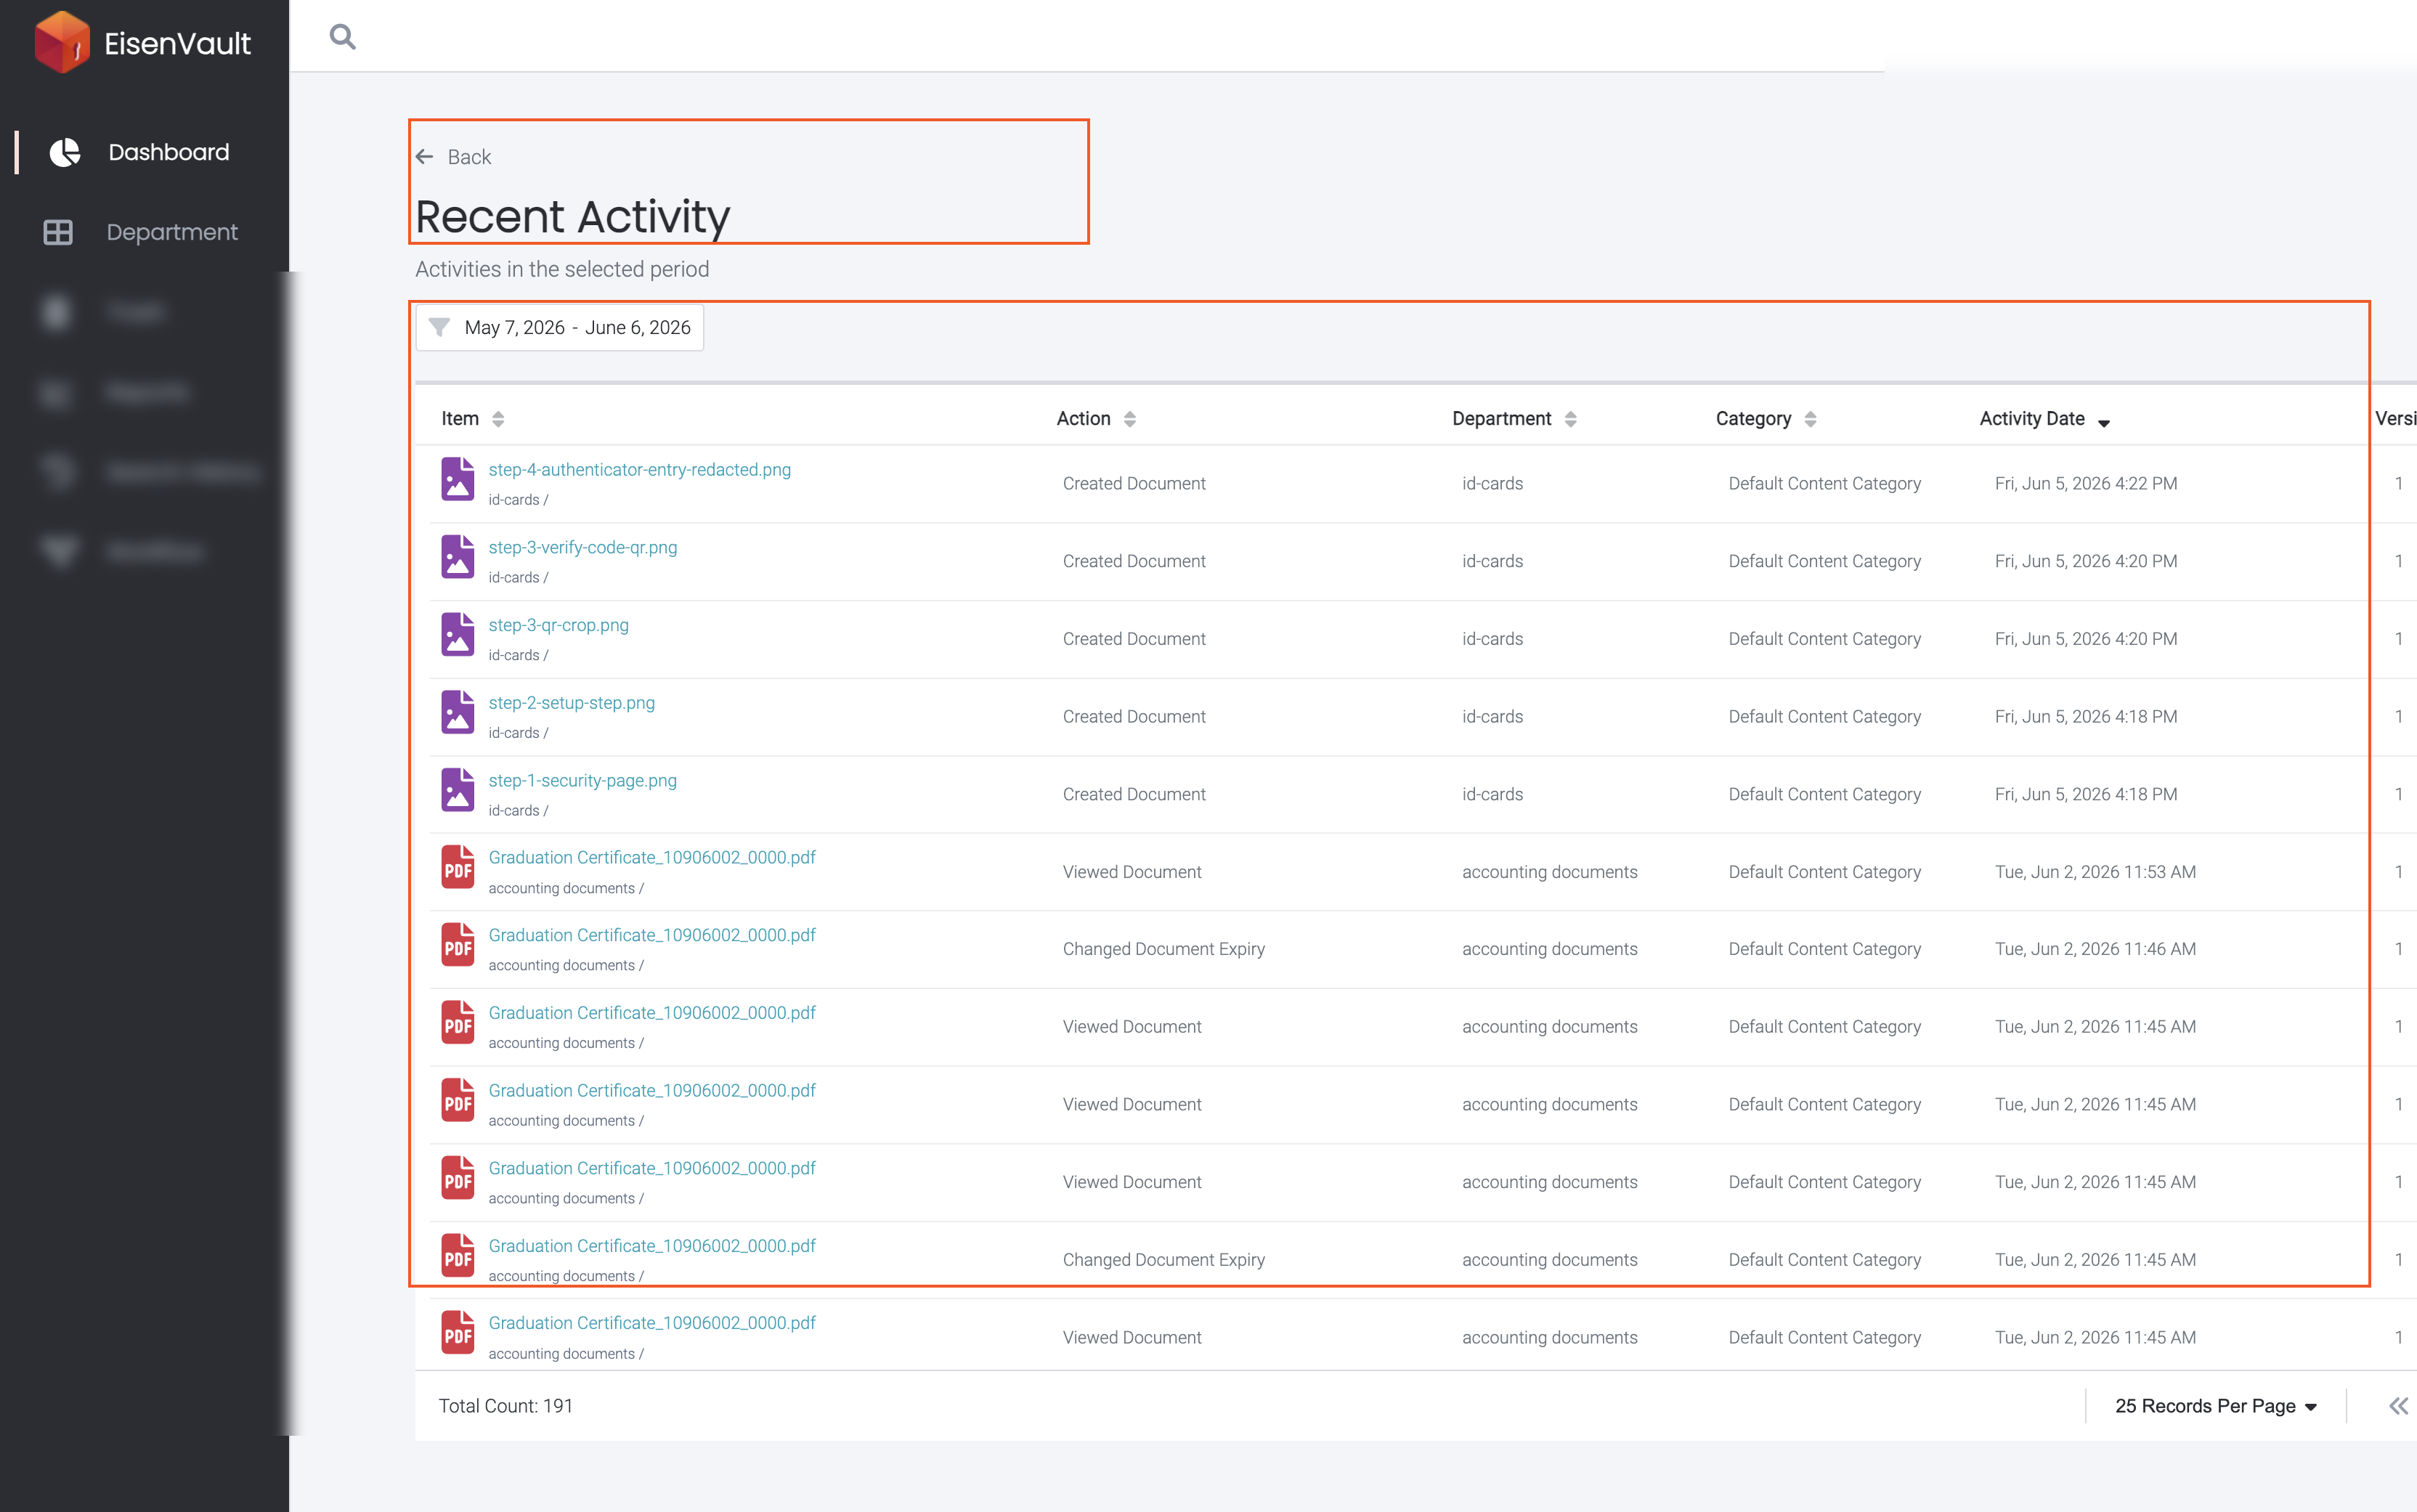2417x1512 pixels.
Task: Click date Tue, Jun 2, 2026 11:46 AM
Action: 2096,949
